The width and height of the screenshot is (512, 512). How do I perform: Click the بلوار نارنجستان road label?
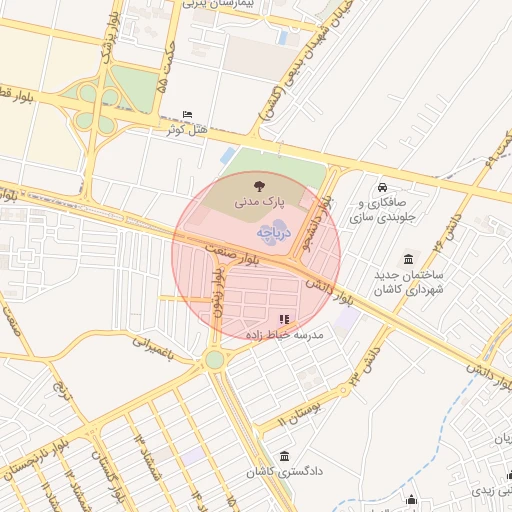tap(36, 460)
